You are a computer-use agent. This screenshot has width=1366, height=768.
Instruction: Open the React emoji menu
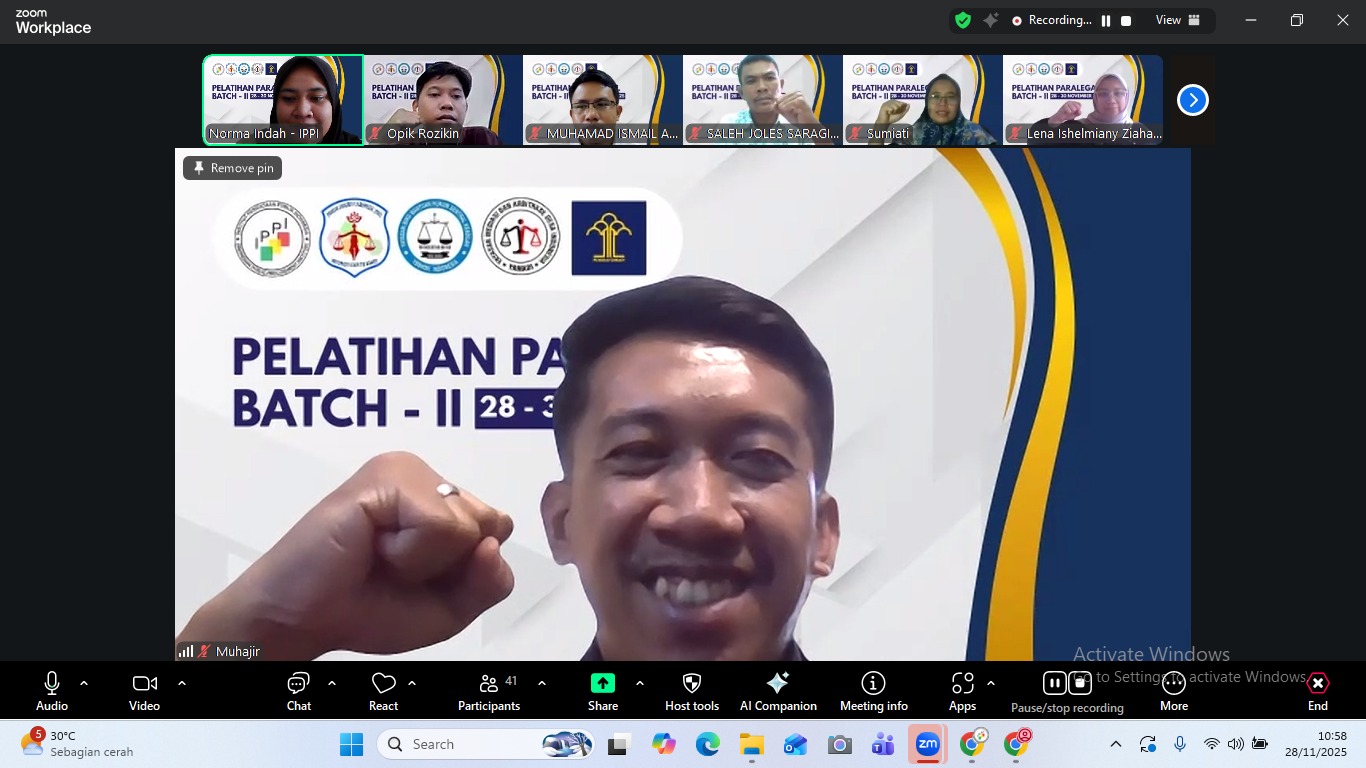click(383, 691)
